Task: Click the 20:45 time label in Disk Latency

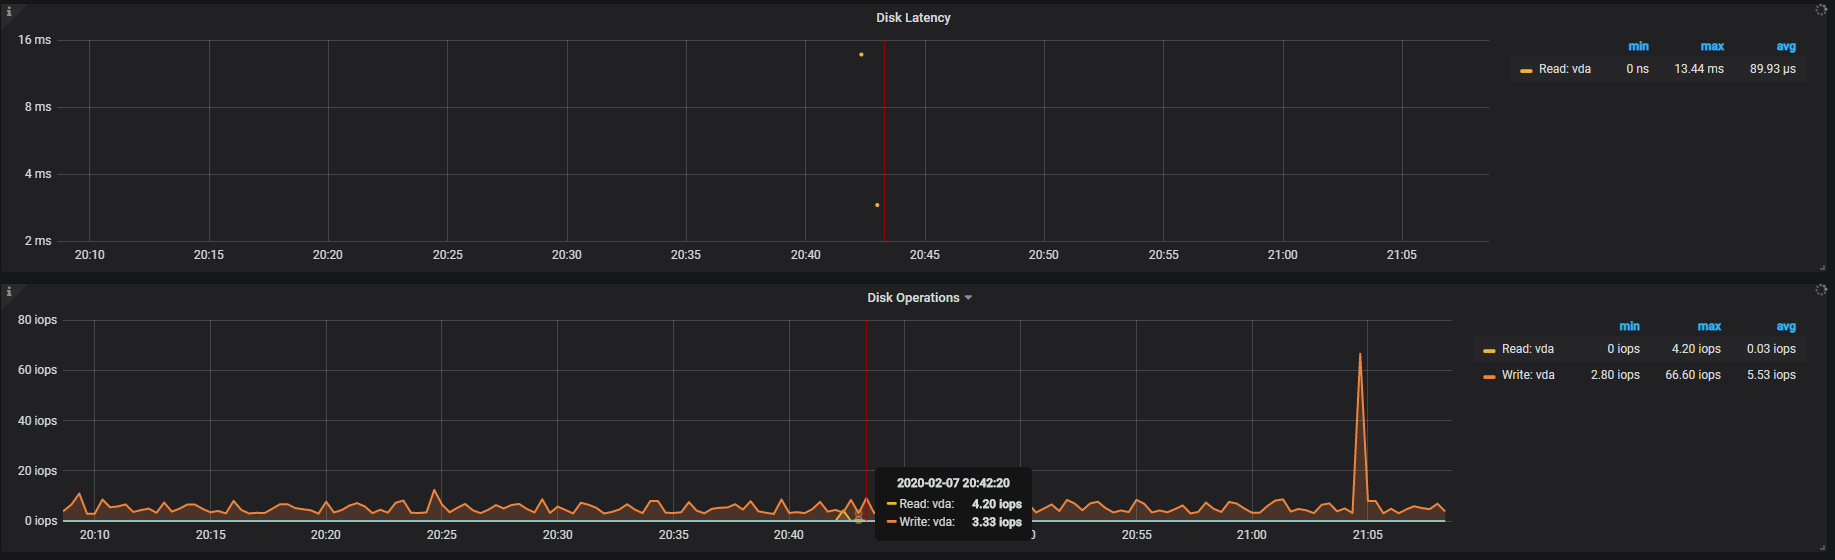Action: pos(924,255)
